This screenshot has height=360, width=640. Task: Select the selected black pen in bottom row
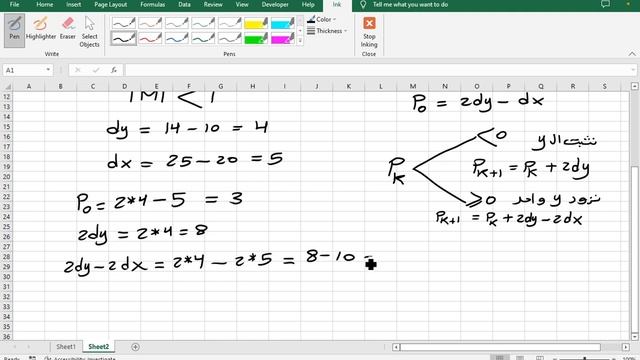tap(123, 38)
